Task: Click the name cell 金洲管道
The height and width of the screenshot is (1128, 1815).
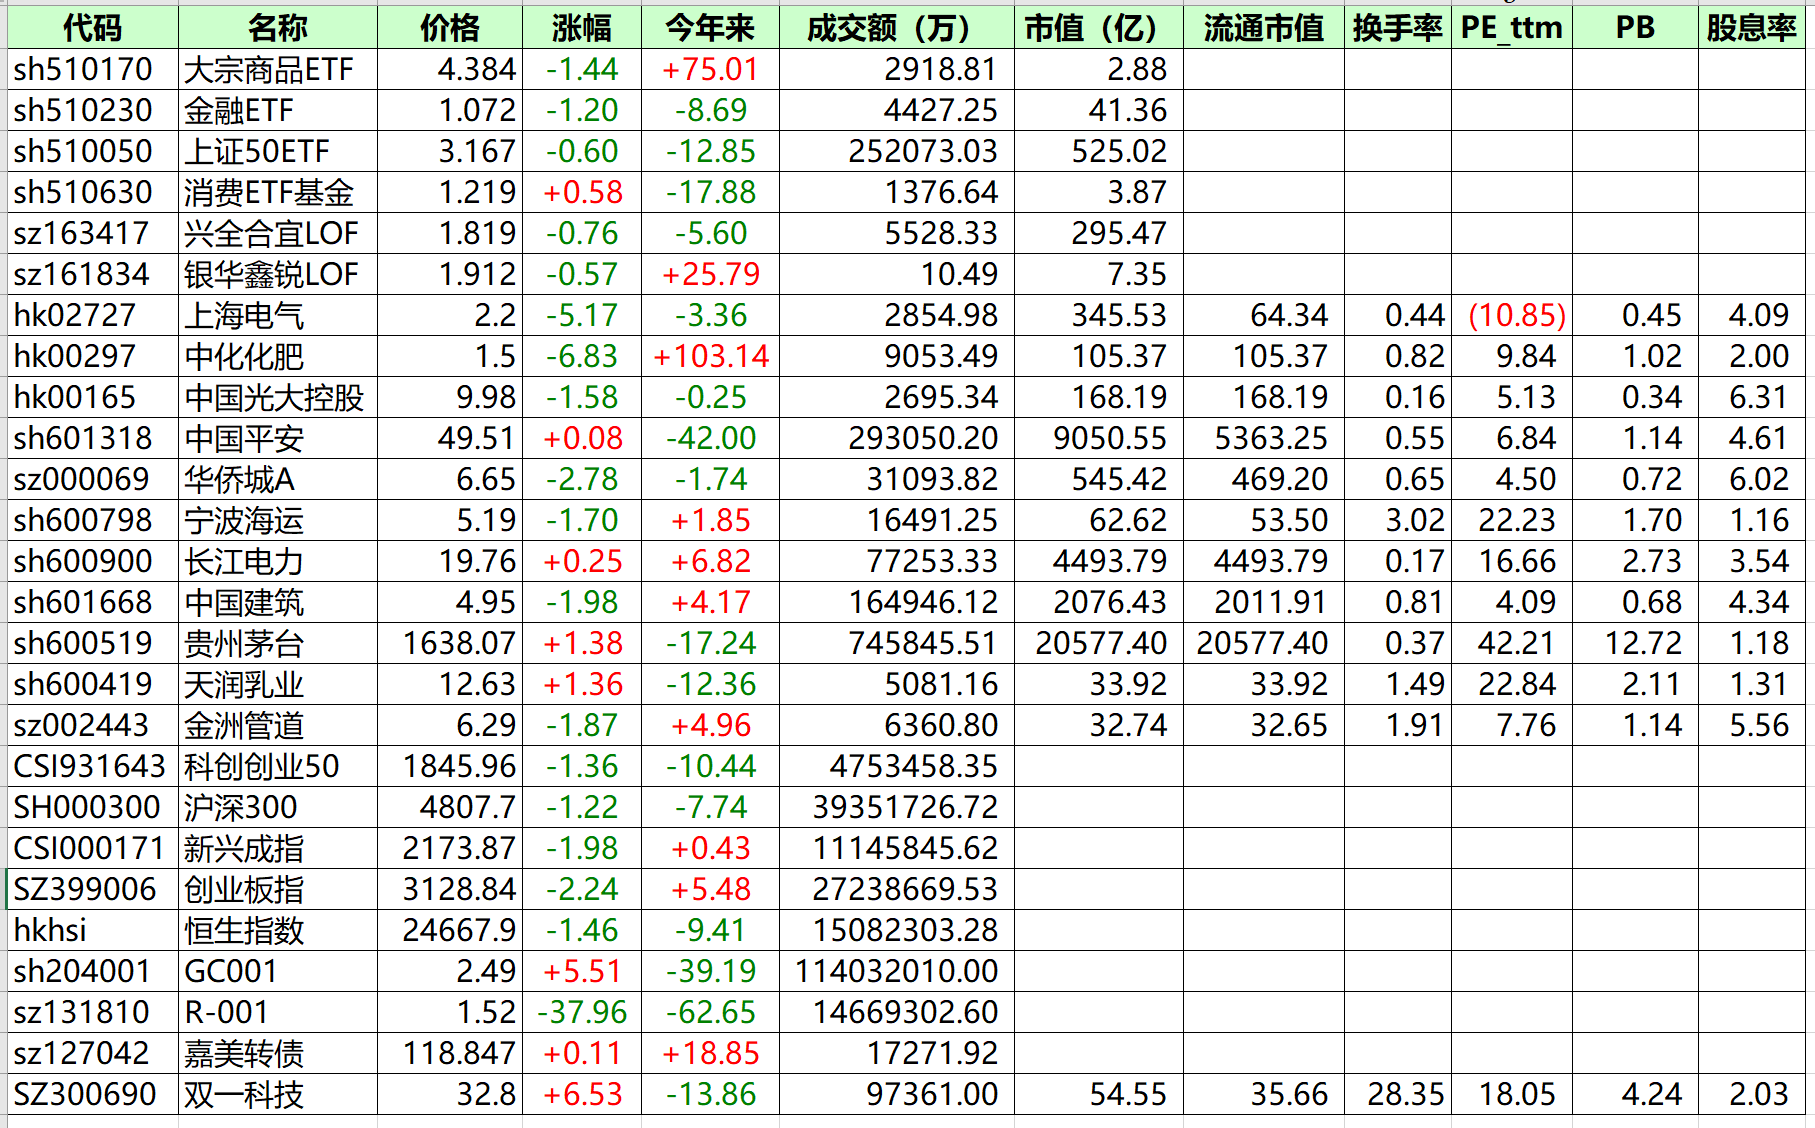Action: (278, 725)
